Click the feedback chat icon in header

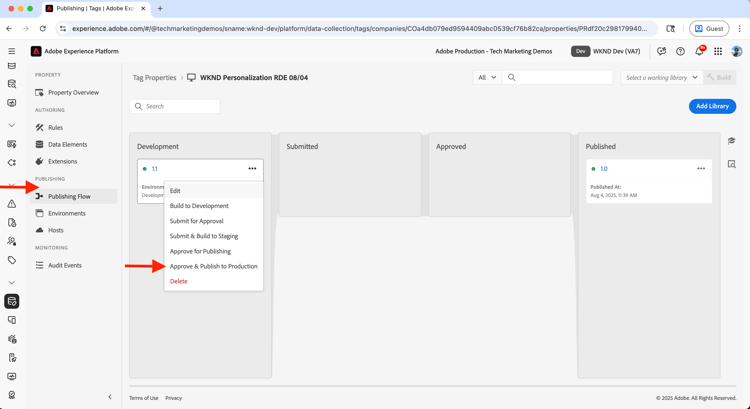pyautogui.click(x=662, y=51)
